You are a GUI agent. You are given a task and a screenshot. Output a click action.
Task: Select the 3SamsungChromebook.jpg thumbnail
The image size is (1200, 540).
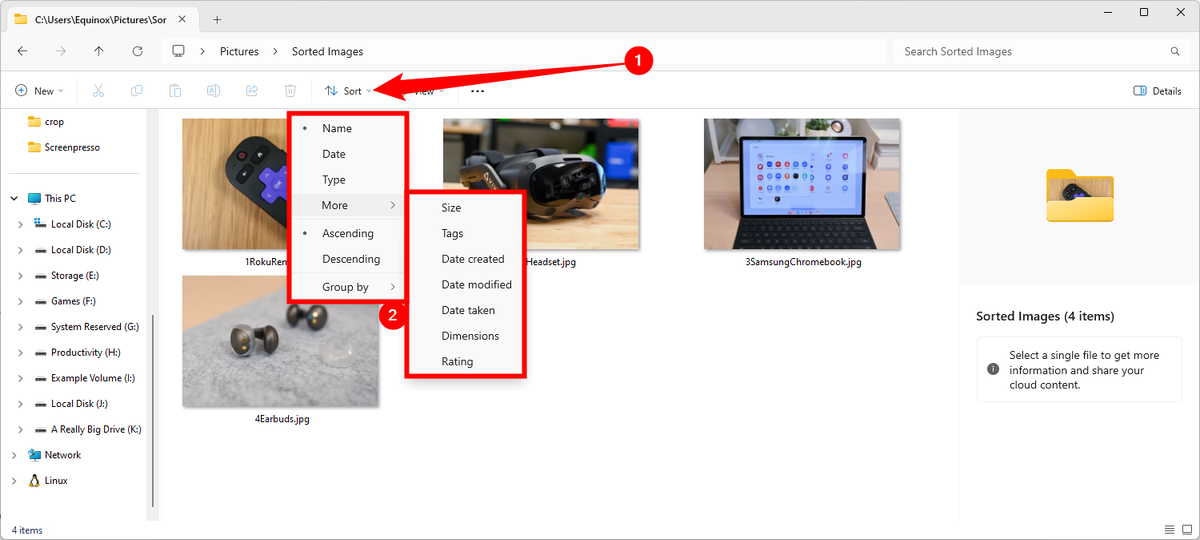[x=803, y=184]
